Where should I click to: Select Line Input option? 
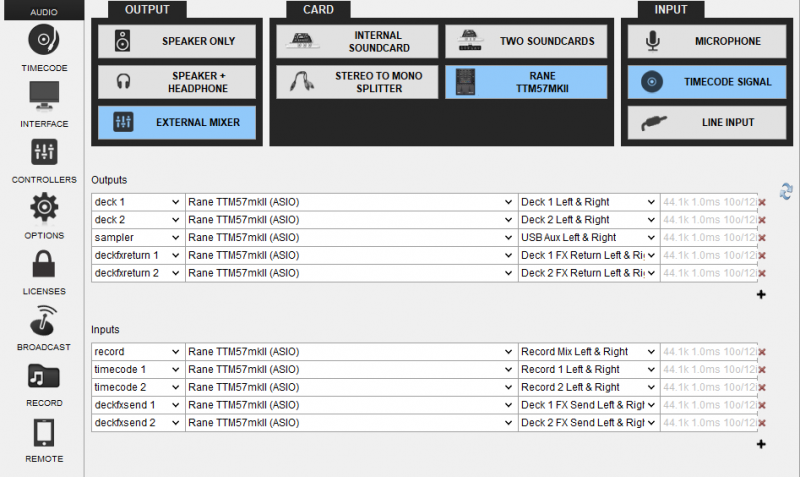point(707,122)
